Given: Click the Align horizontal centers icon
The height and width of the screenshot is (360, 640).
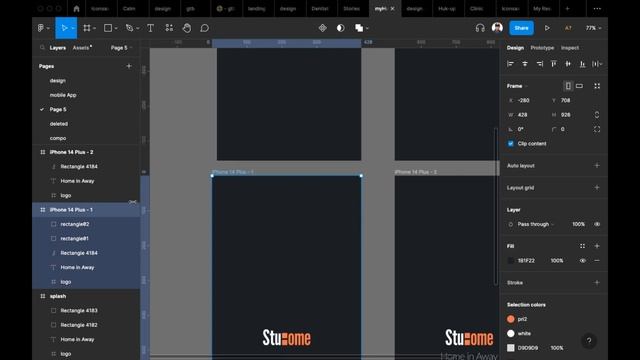Looking at the screenshot, I should click(x=525, y=64).
